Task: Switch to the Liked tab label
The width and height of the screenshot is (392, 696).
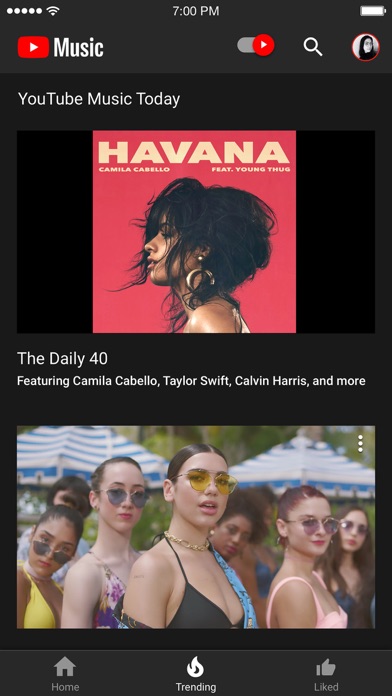Action: 326,687
